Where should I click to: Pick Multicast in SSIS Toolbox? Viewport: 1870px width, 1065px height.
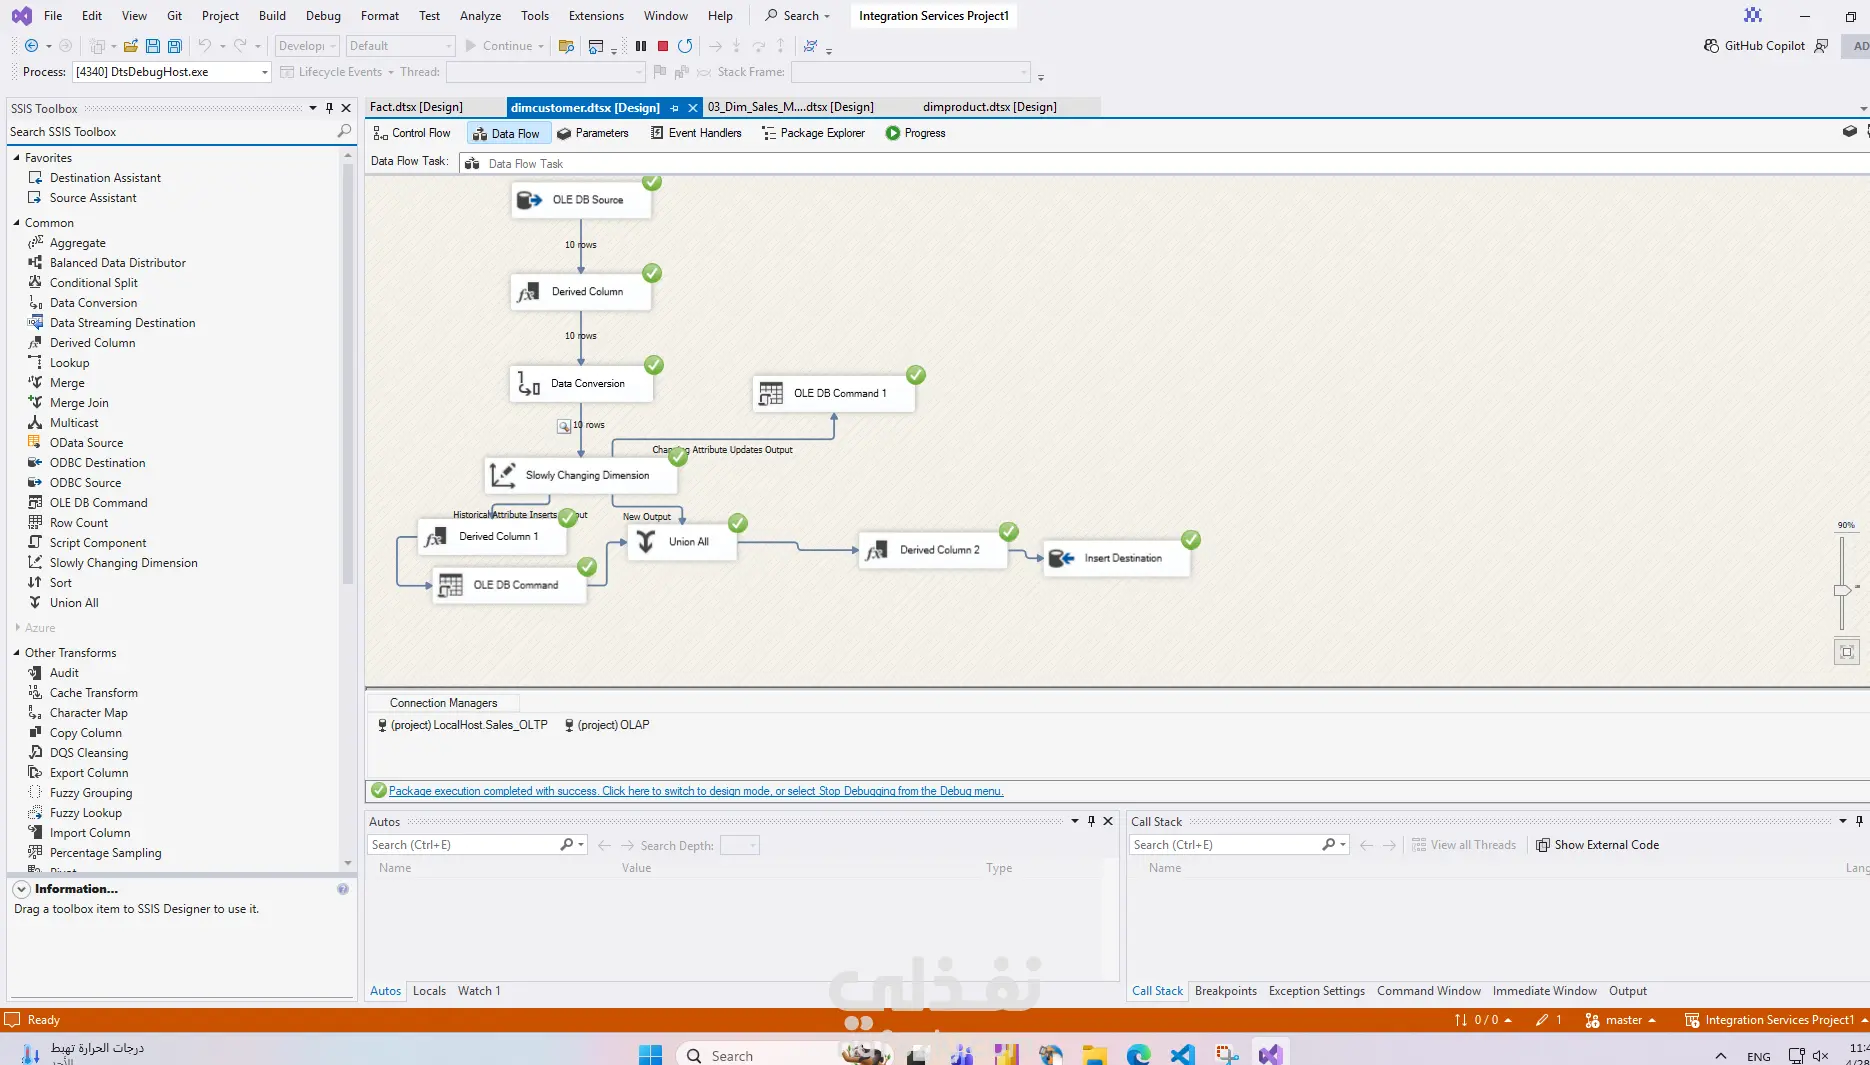74,423
